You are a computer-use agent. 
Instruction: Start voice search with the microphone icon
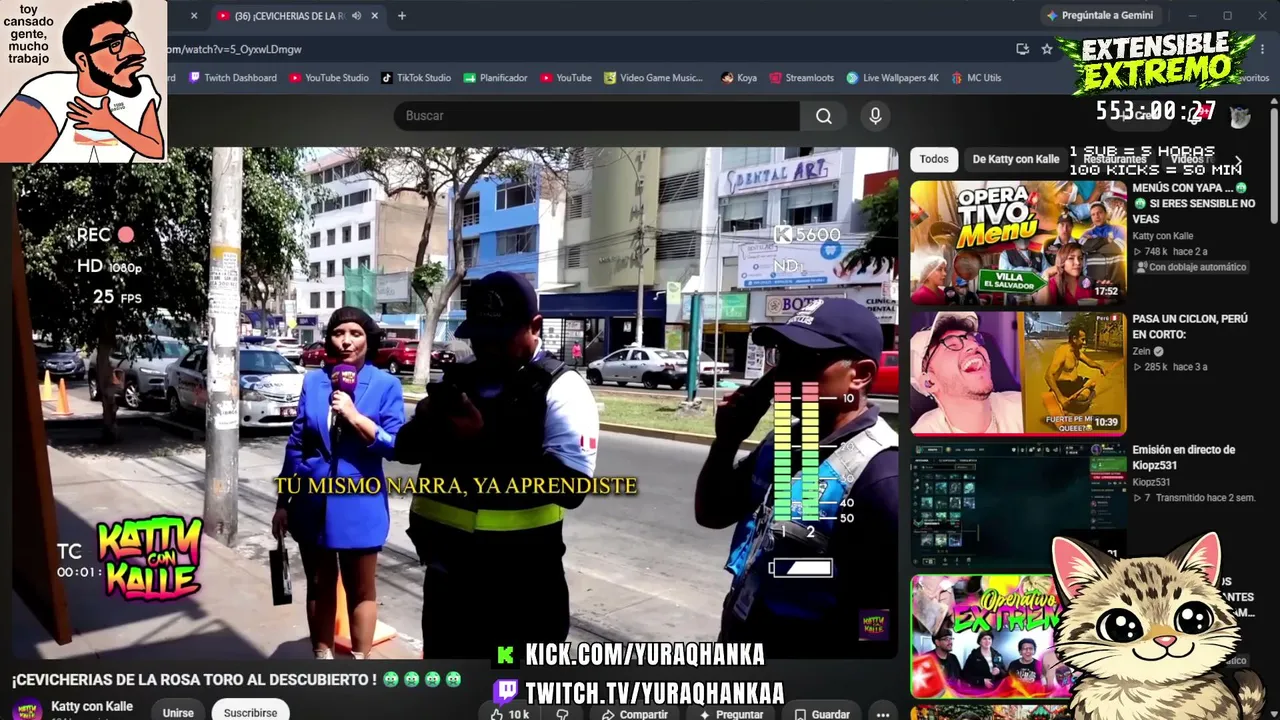pyautogui.click(x=875, y=116)
